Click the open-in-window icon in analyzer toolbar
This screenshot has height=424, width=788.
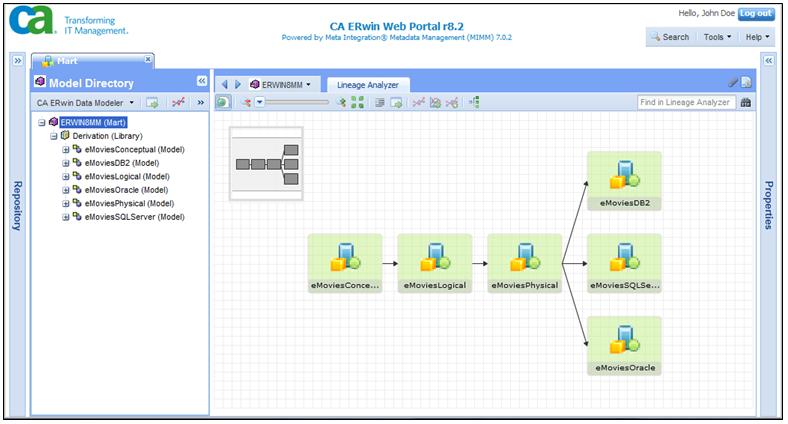coord(397,102)
